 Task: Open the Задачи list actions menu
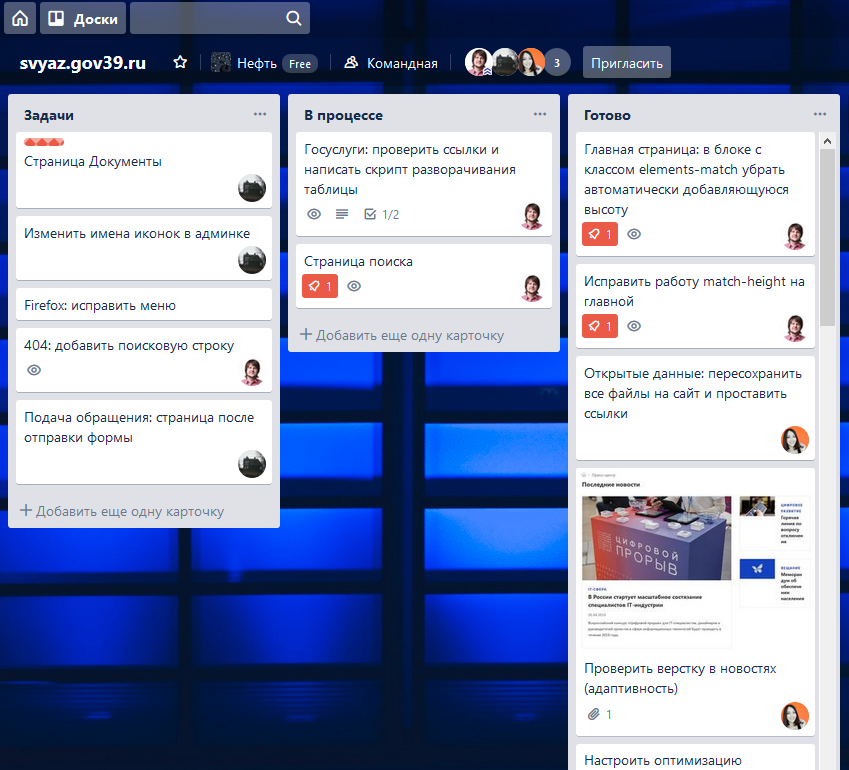pos(260,114)
